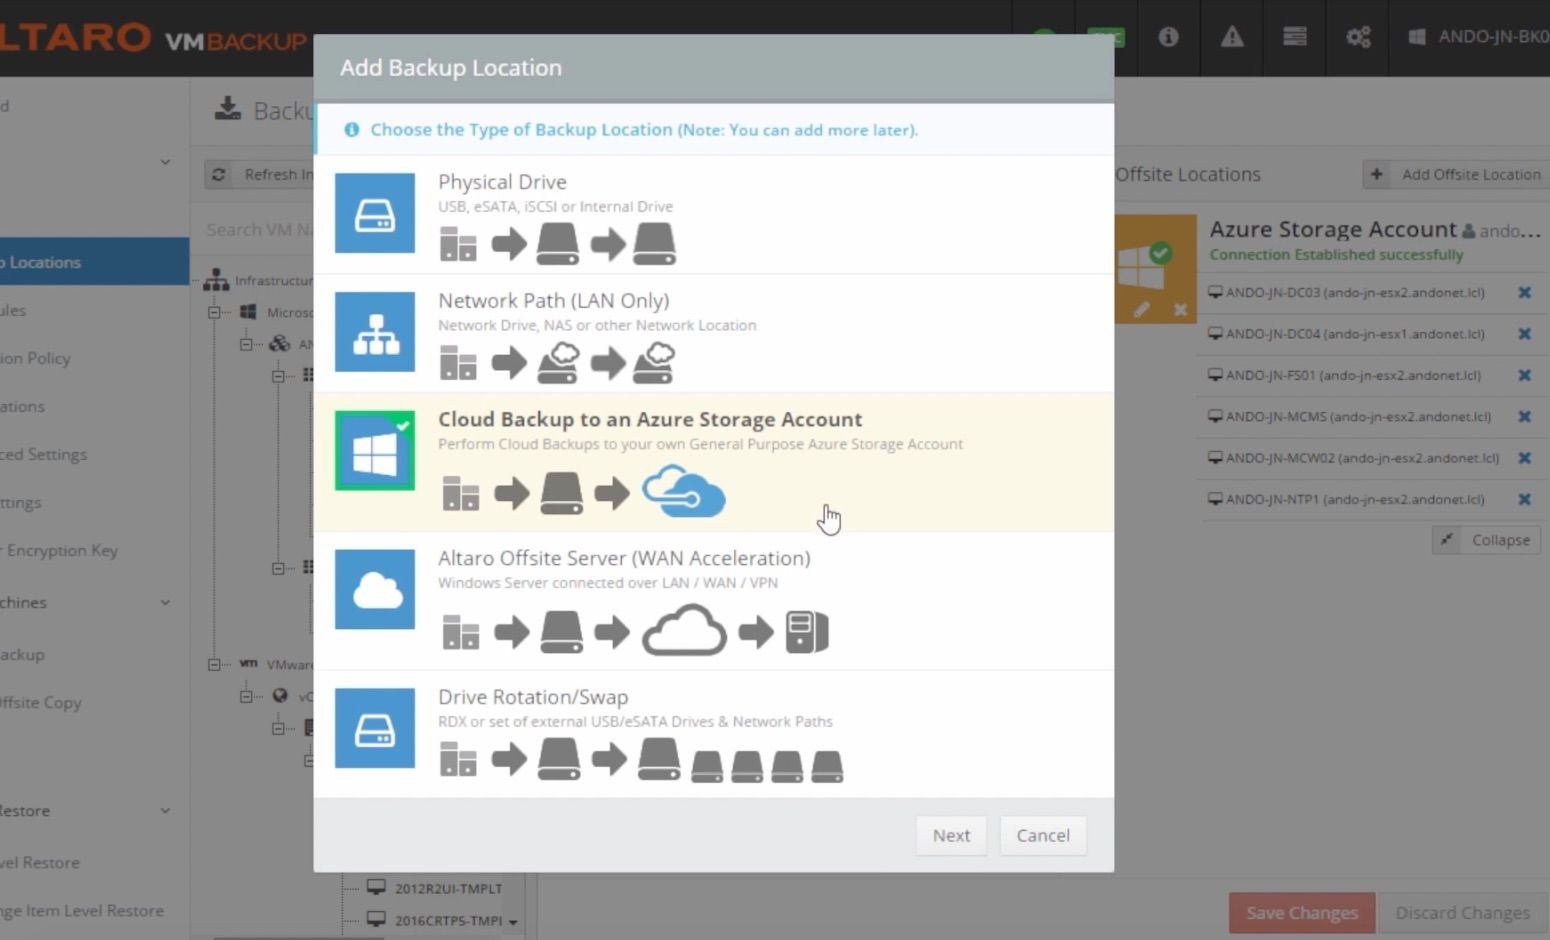1550x940 pixels.
Task: Open the info icon in the top toolbar
Action: [x=1169, y=37]
